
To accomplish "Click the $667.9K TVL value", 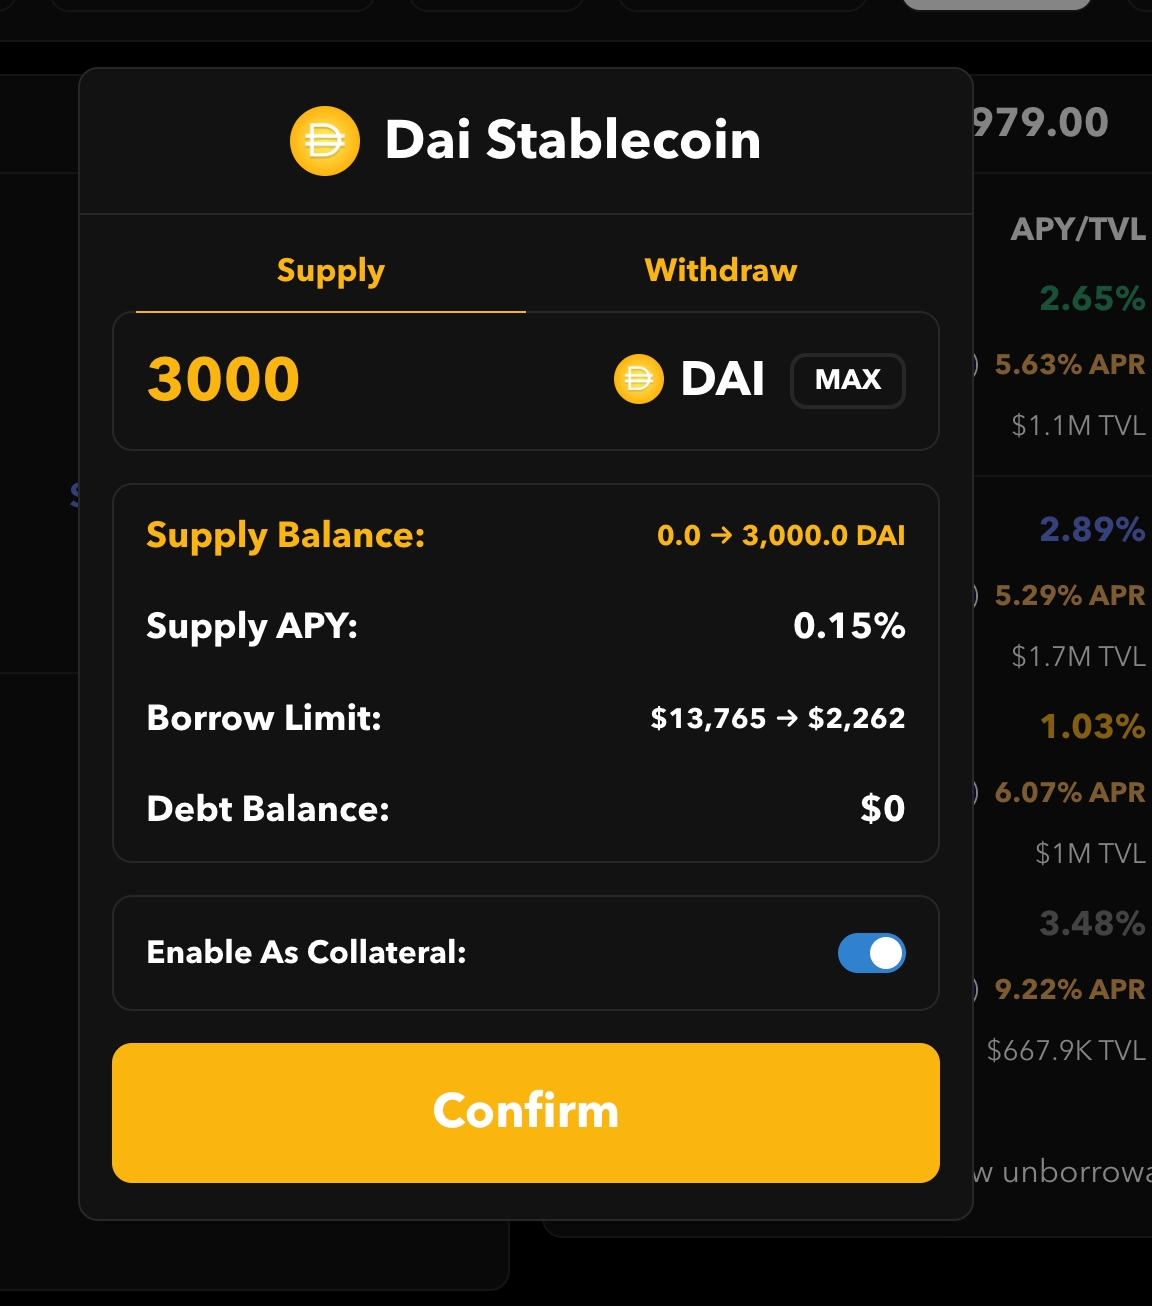I will (1065, 1050).
